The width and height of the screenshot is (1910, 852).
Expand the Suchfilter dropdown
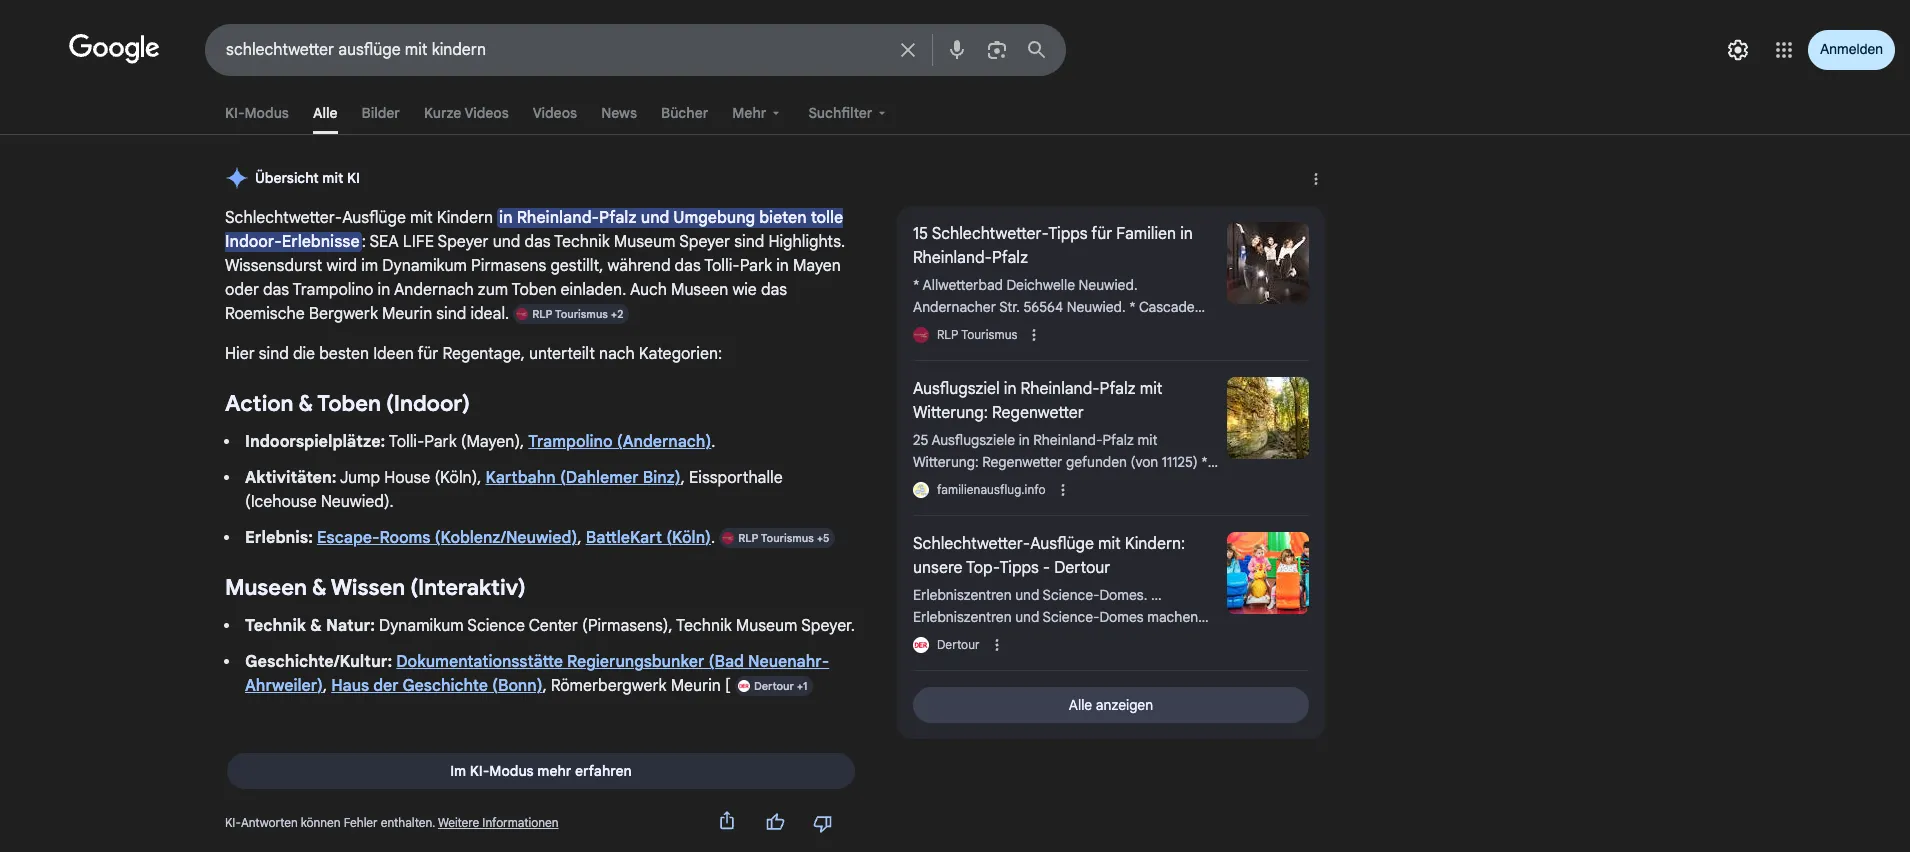pyautogui.click(x=847, y=113)
